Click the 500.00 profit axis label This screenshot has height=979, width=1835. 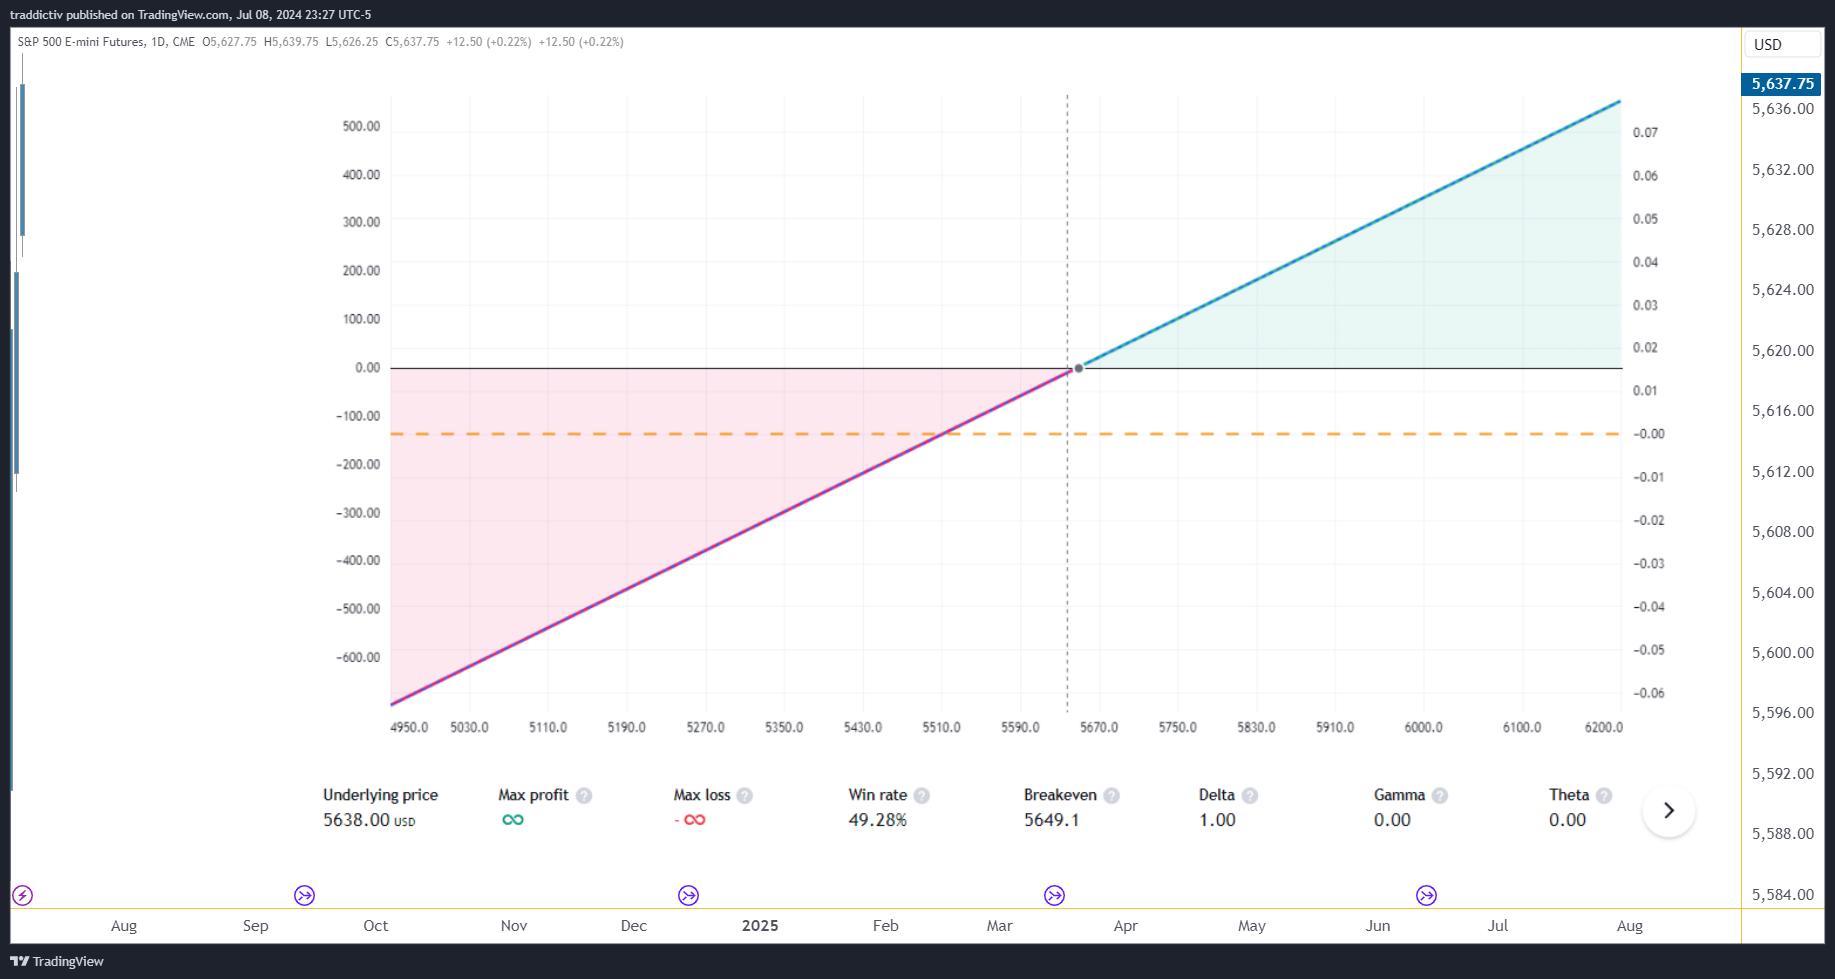[361, 126]
